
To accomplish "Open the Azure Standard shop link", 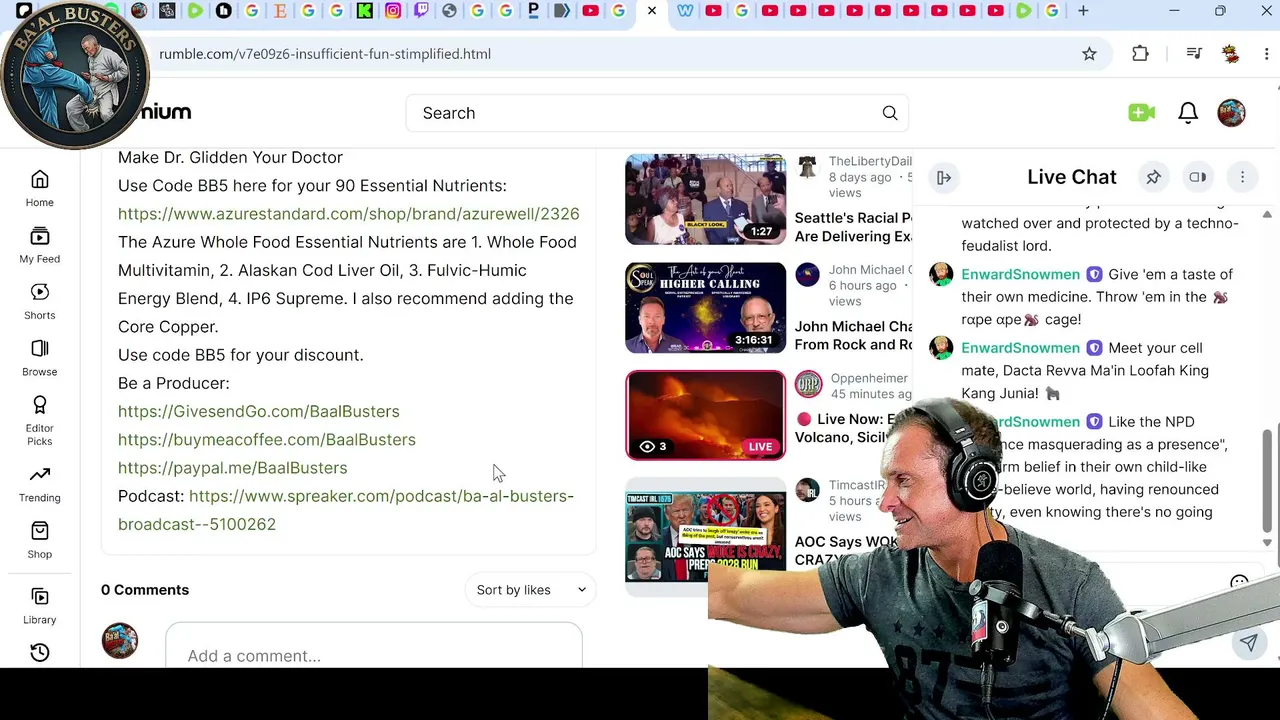I will pyautogui.click(x=348, y=214).
